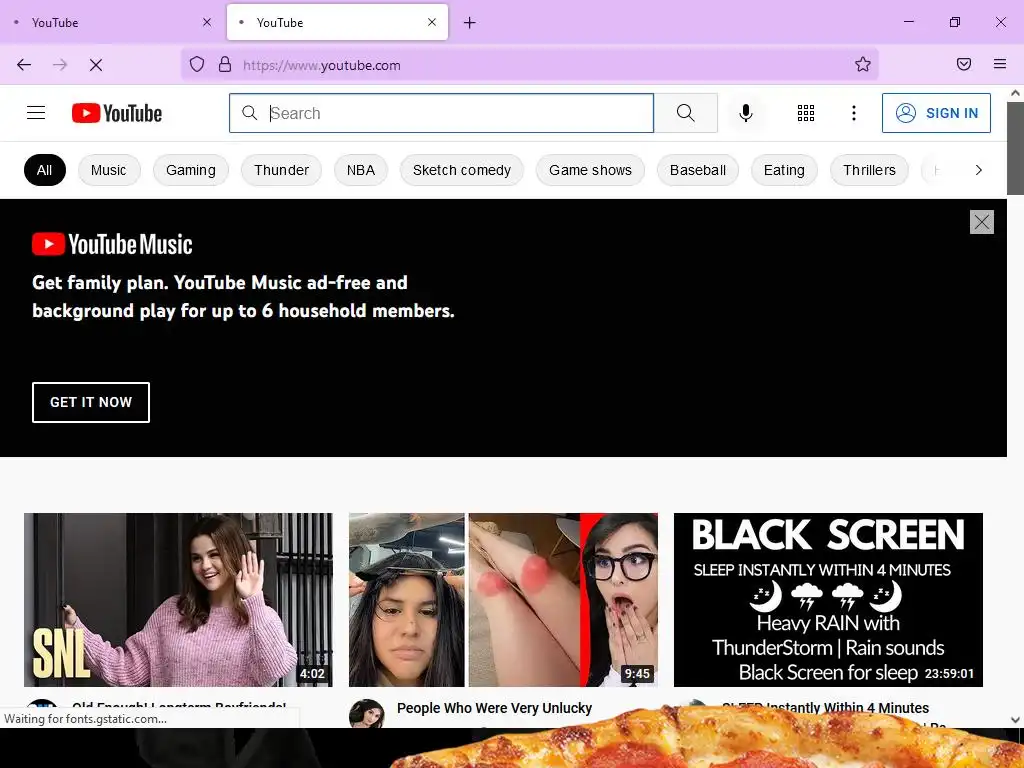
Task: Open the YouTube three-dot settings menu
Action: (x=854, y=113)
